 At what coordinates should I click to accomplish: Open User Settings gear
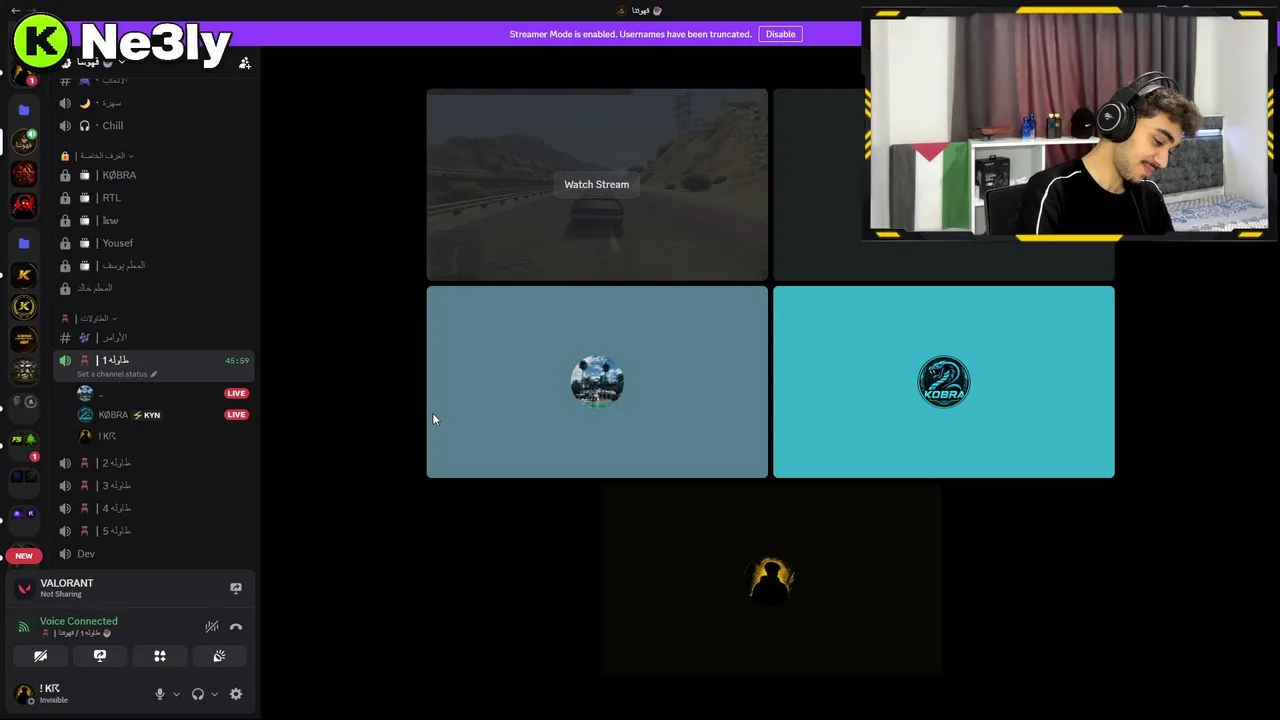[236, 694]
